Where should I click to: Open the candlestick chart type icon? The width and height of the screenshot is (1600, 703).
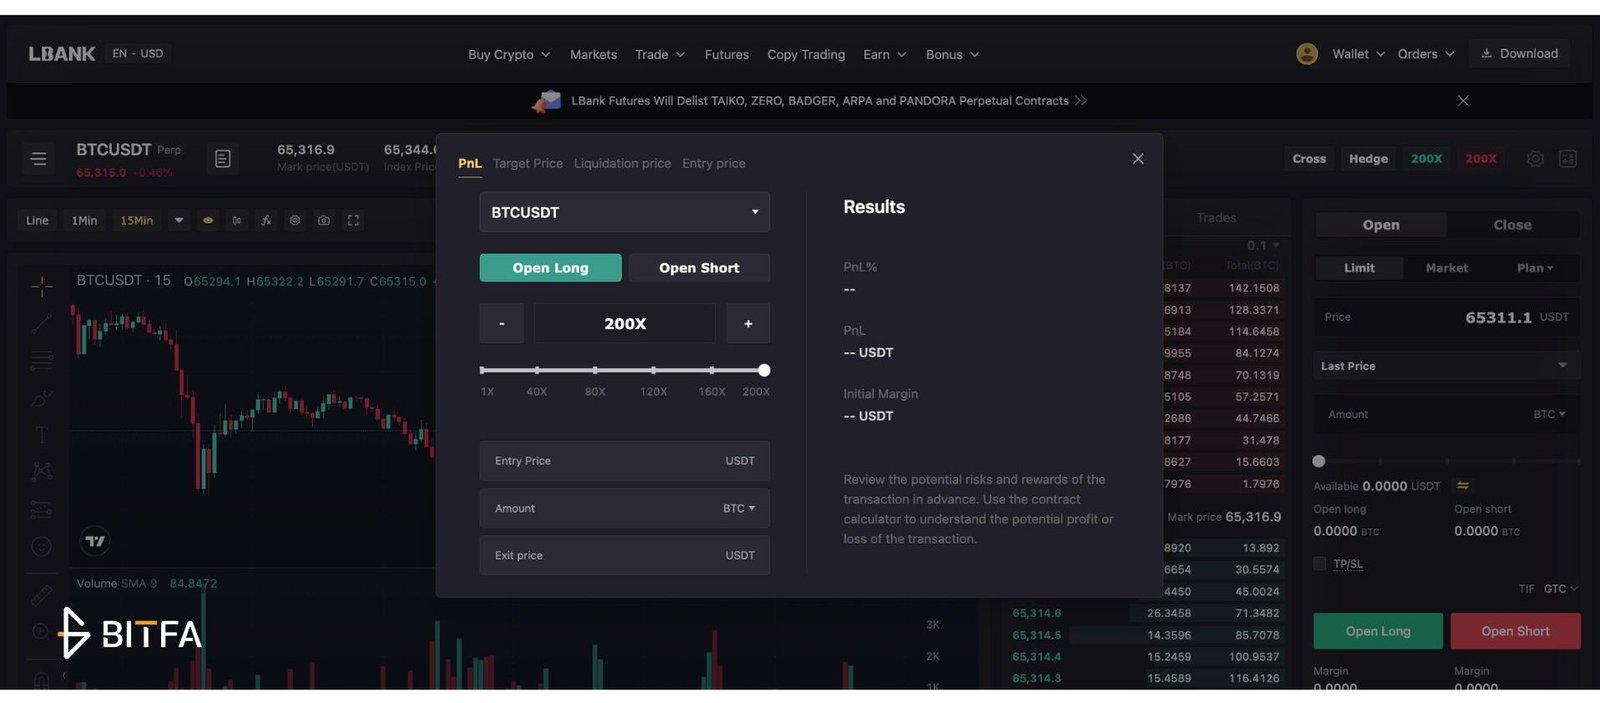237,220
